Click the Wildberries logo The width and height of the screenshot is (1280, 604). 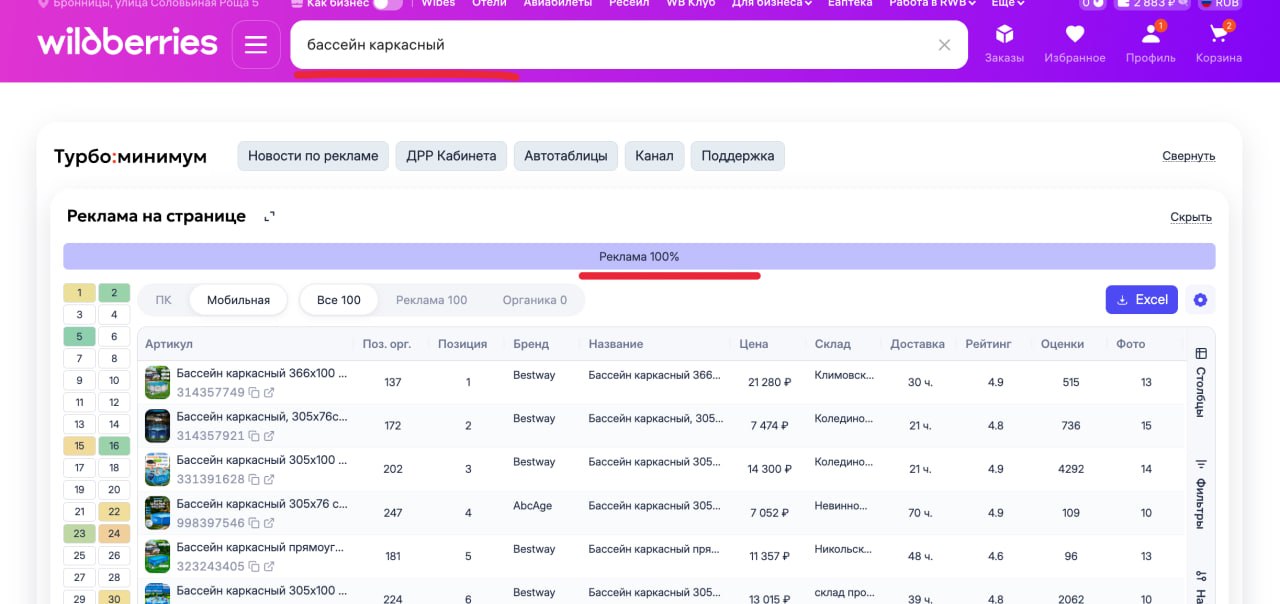coord(127,43)
